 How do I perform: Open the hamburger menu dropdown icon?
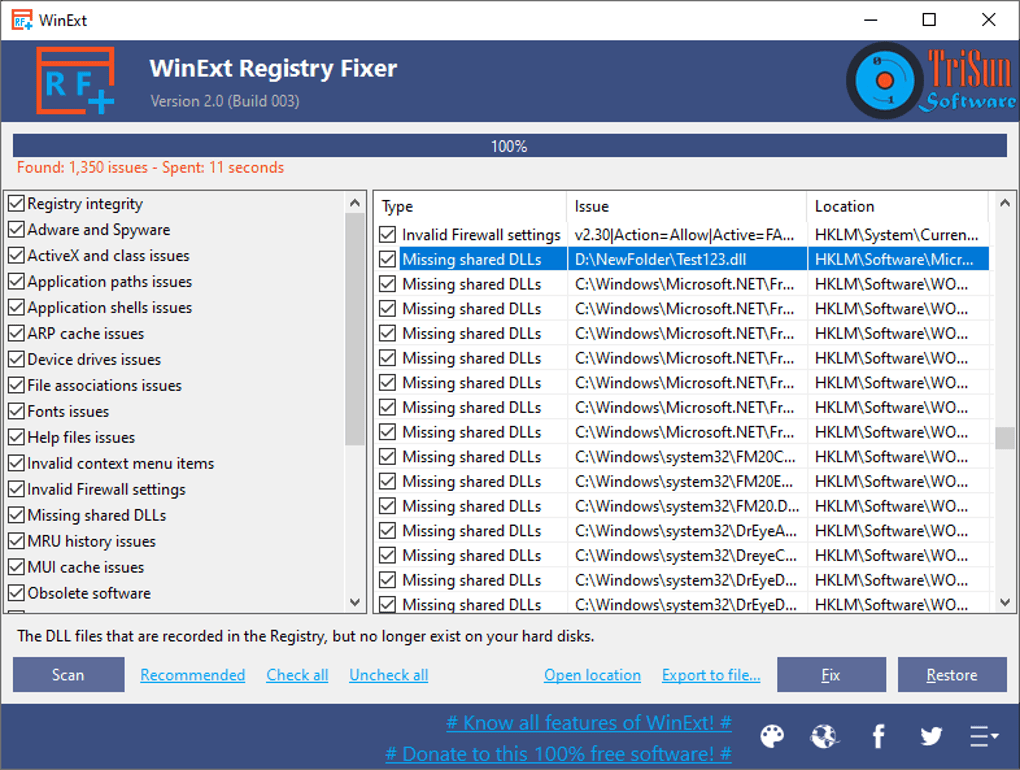984,736
